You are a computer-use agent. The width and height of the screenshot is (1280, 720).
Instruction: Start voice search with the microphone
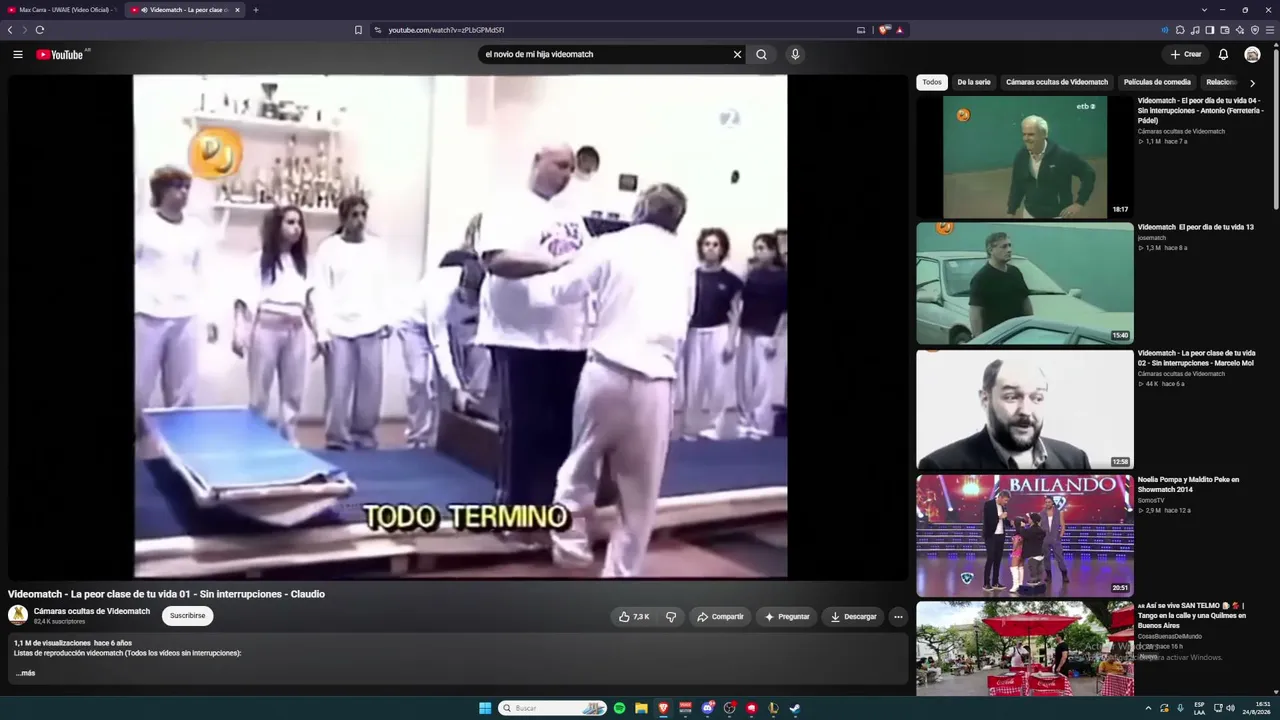tap(795, 55)
